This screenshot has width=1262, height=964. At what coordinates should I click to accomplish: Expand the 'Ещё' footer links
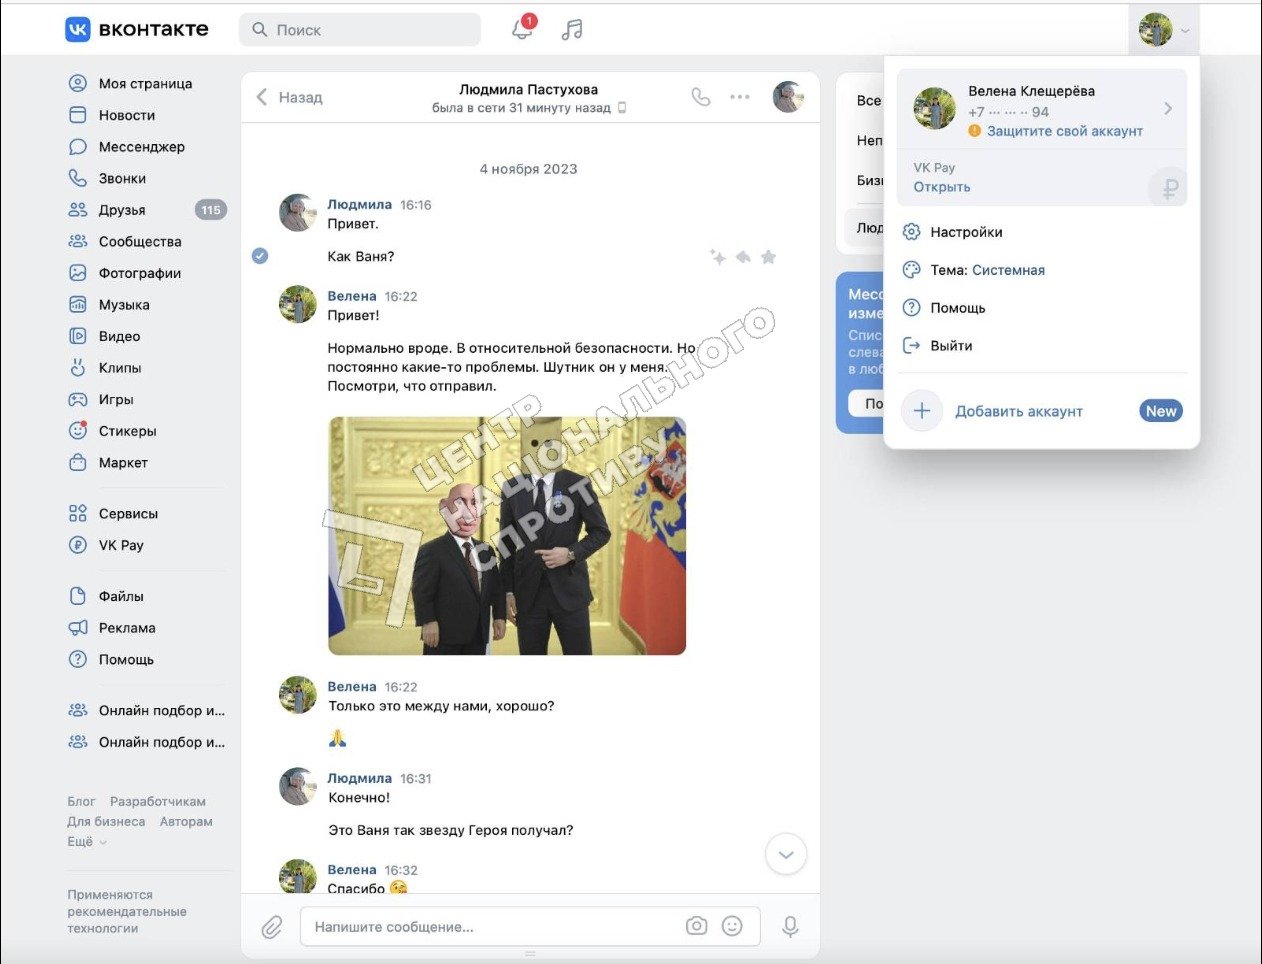pyautogui.click(x=87, y=842)
